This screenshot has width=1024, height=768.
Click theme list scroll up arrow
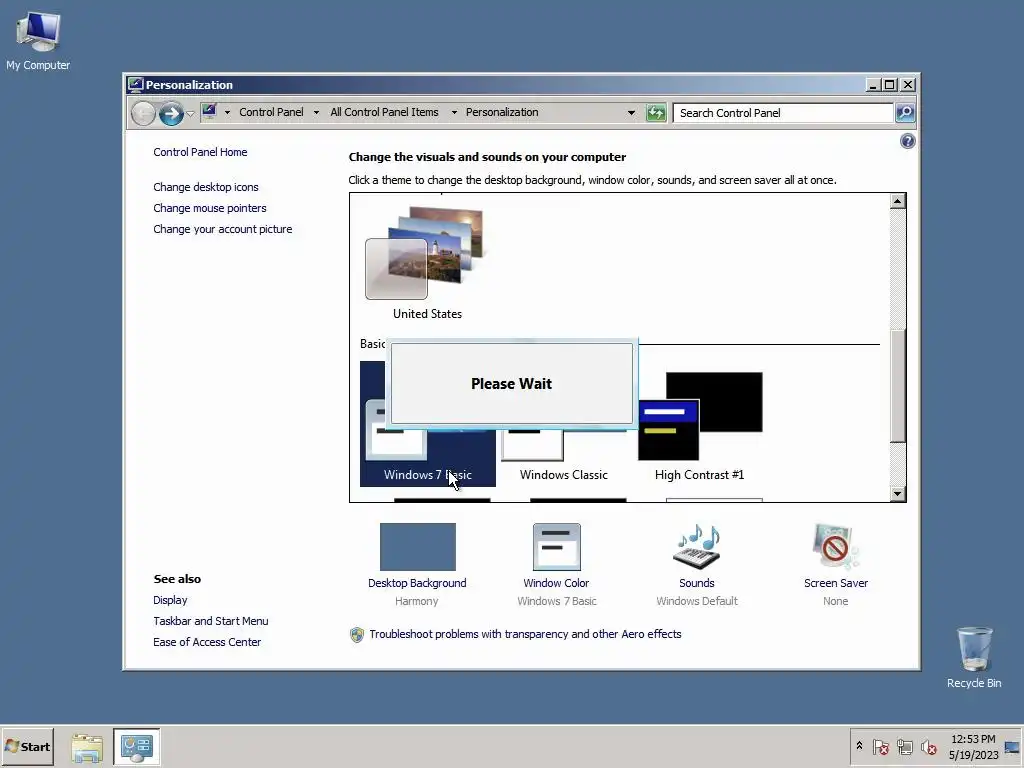click(897, 201)
